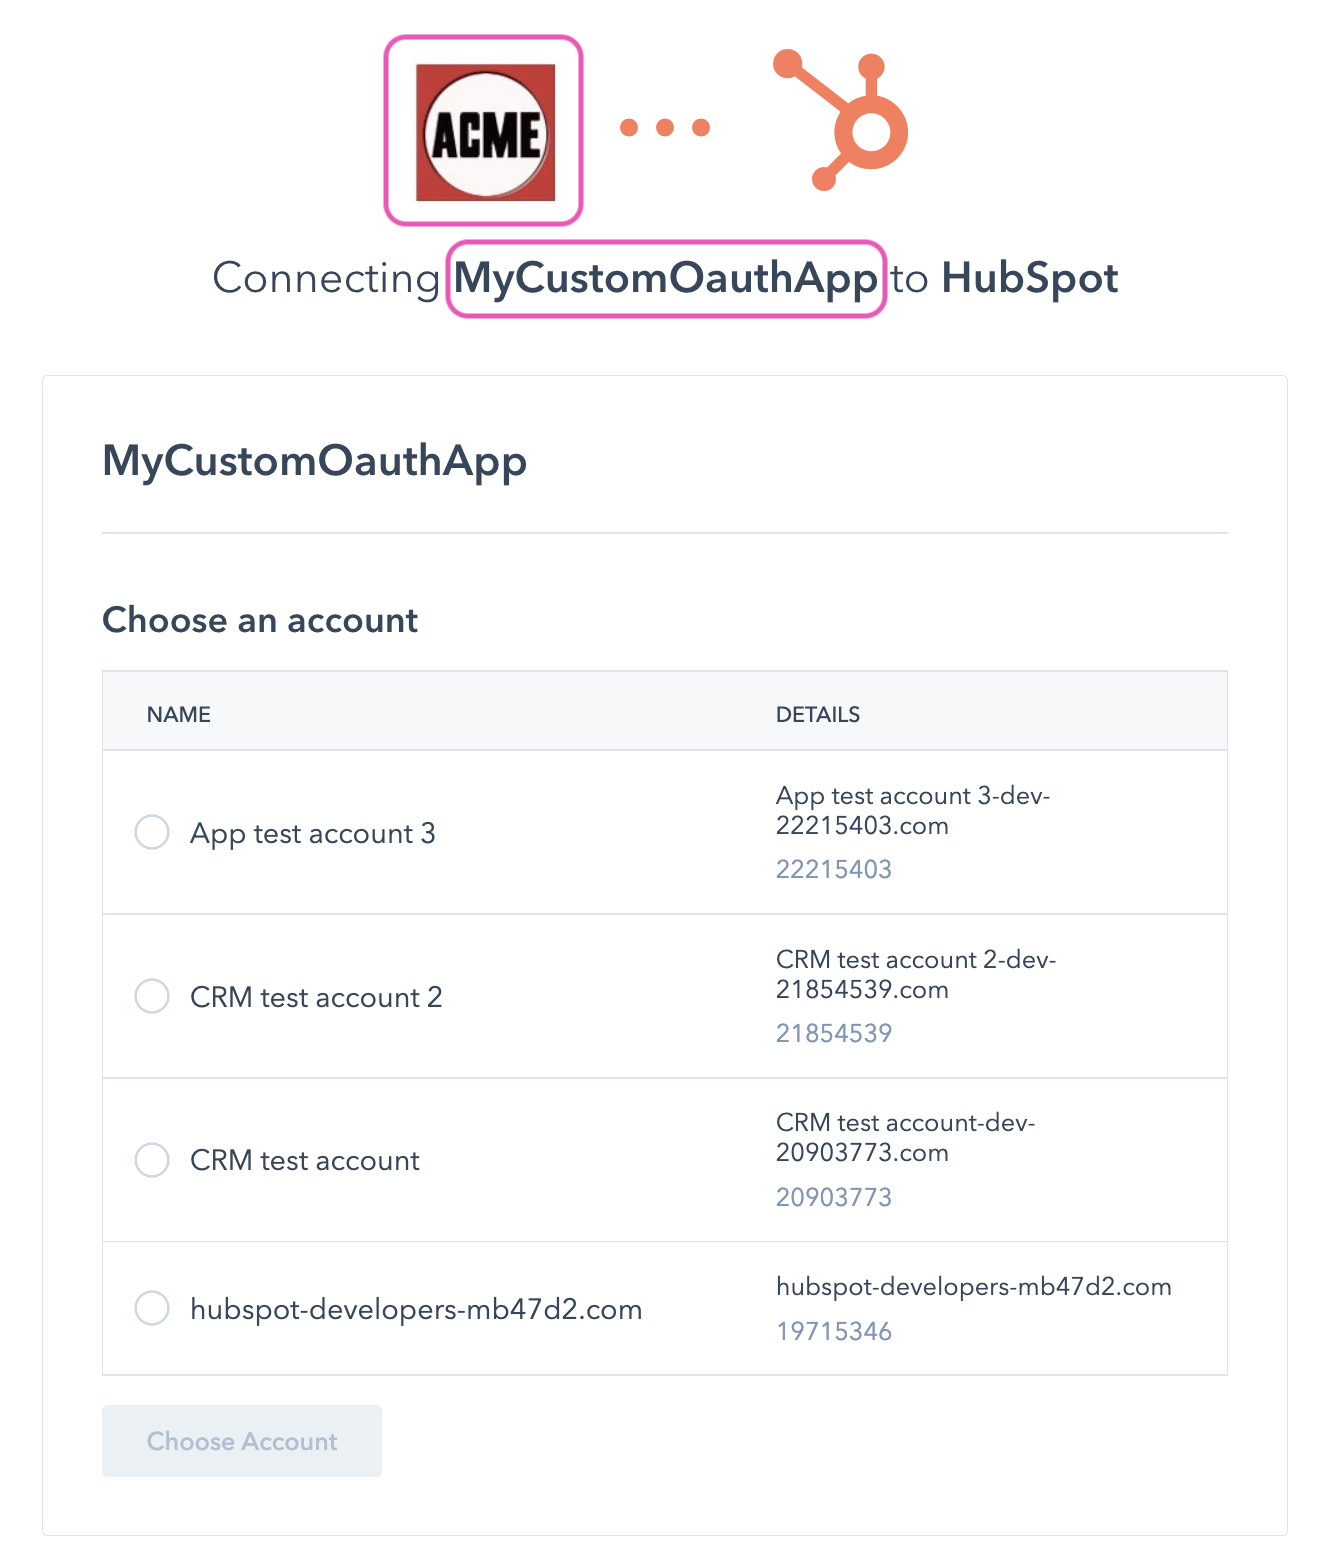Click the DETAILS column header

[x=818, y=713]
